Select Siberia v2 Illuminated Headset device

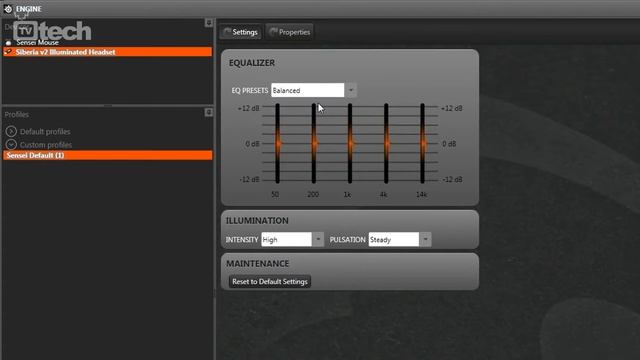(107, 52)
